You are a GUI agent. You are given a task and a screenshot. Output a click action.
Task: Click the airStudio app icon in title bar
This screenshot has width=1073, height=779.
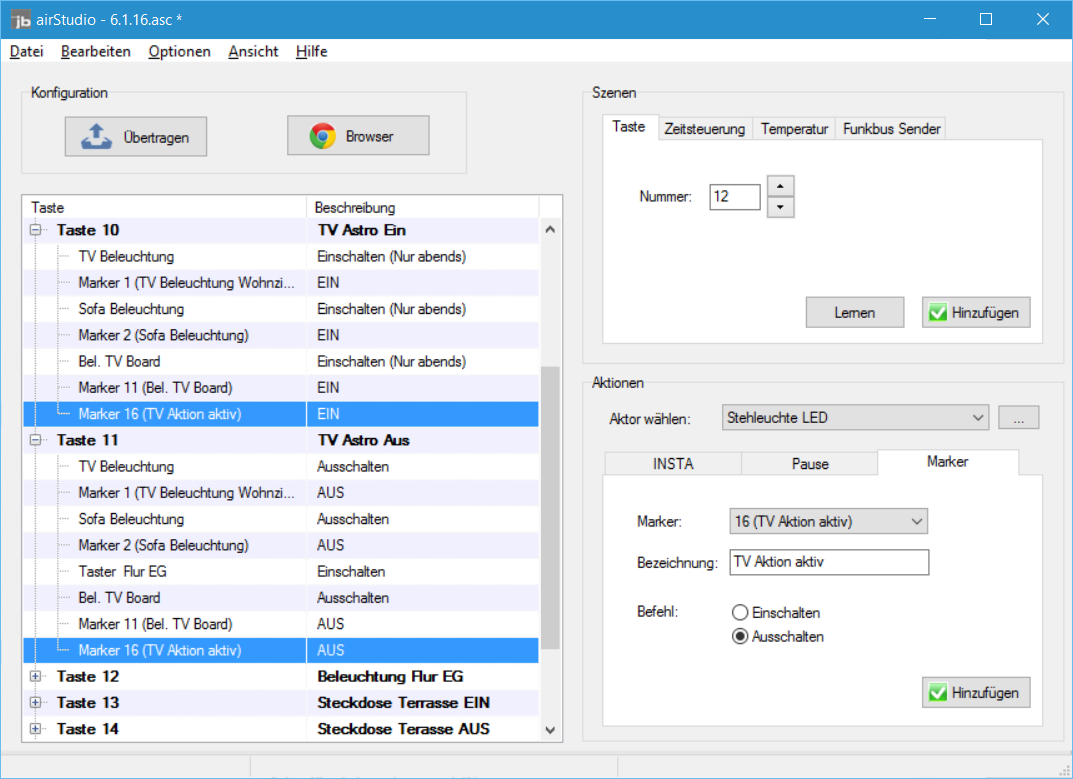pyautogui.click(x=22, y=20)
